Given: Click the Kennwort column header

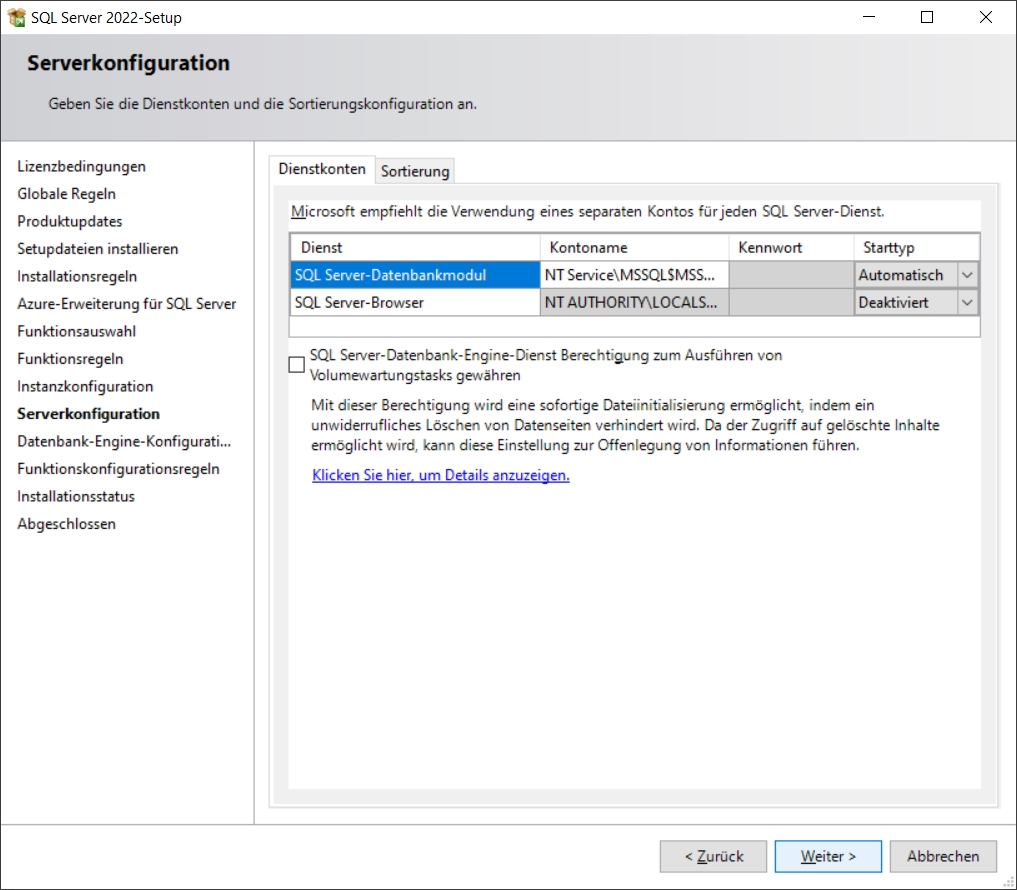Looking at the screenshot, I should tap(791, 248).
